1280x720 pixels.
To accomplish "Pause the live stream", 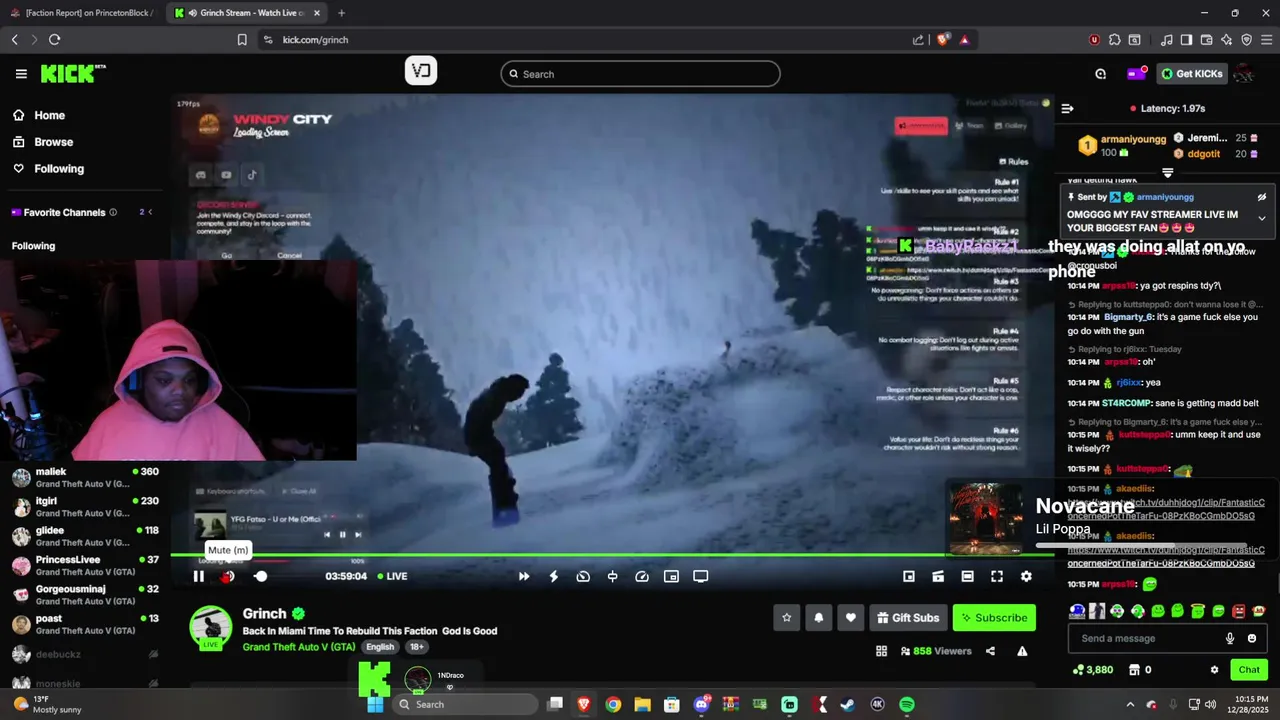I will coord(198,576).
